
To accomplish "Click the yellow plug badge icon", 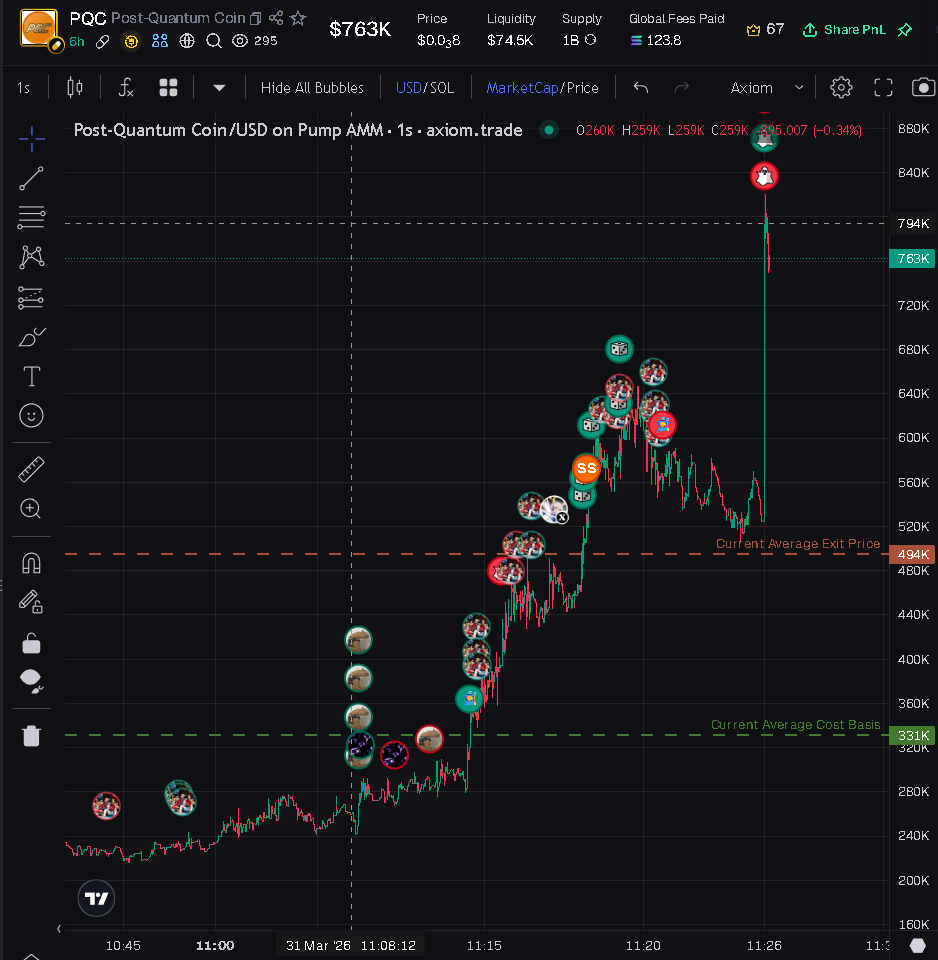I will pyautogui.click(x=130, y=42).
